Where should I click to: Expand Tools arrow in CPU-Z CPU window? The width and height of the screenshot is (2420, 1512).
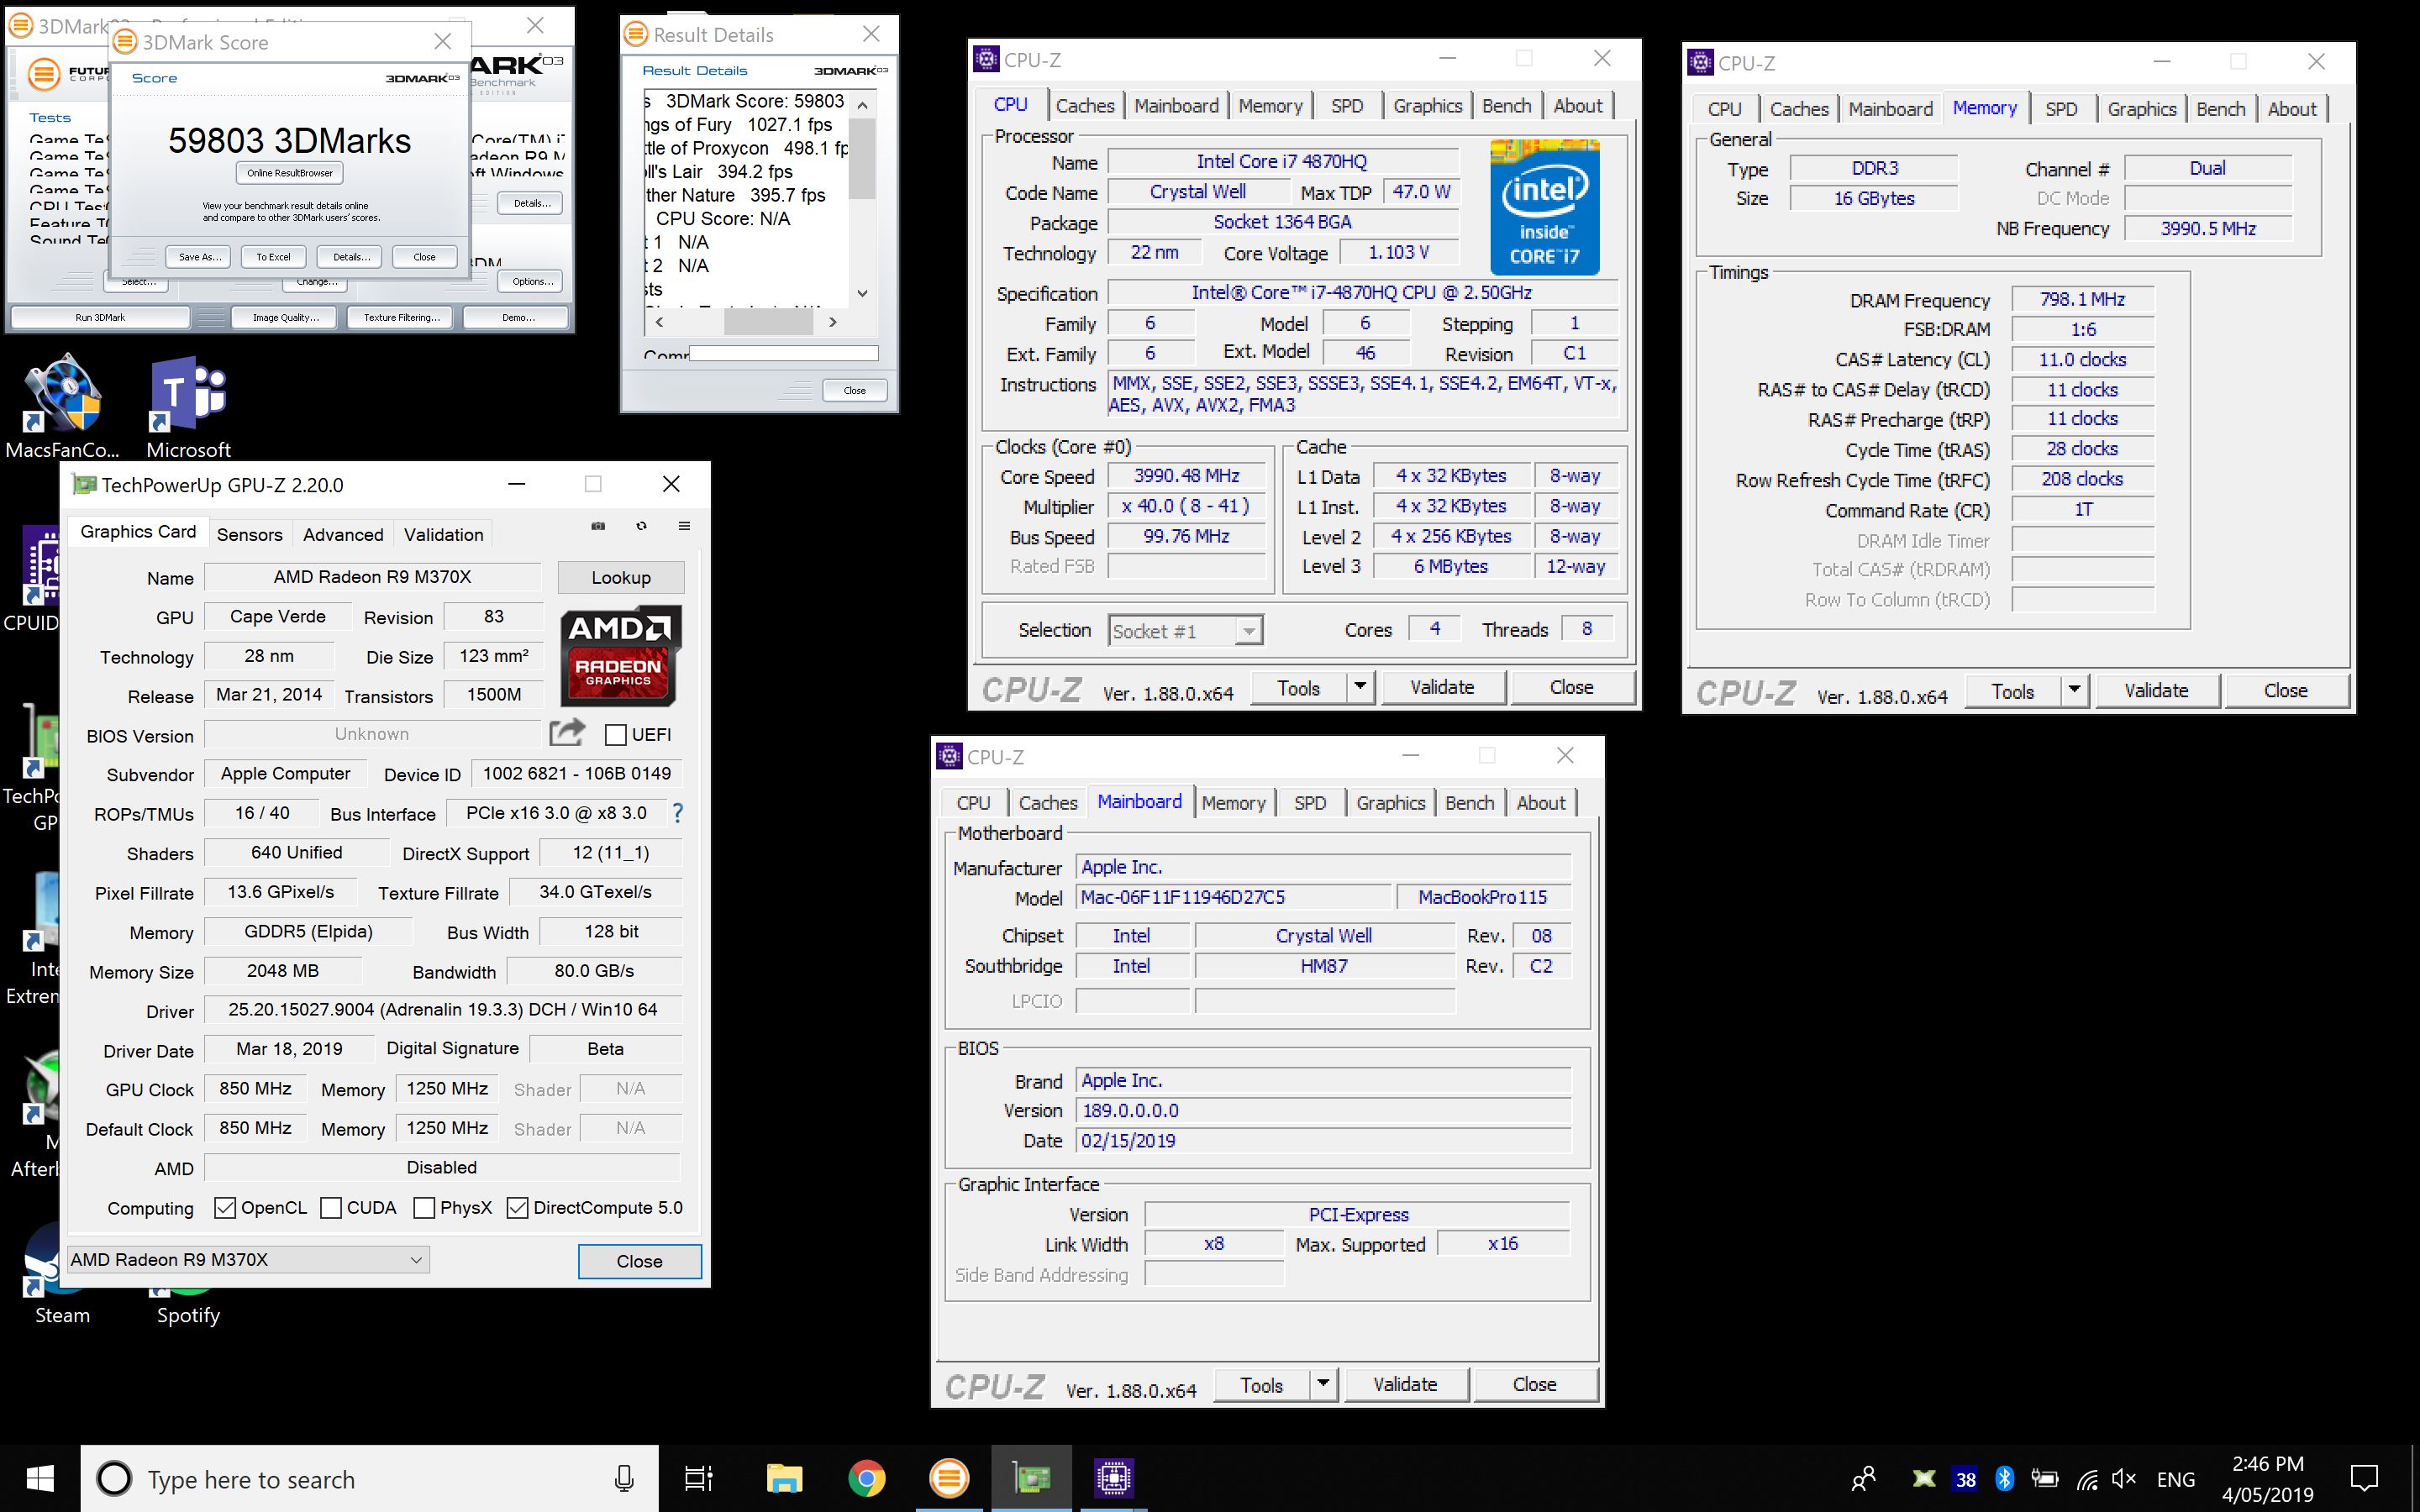1359,688
